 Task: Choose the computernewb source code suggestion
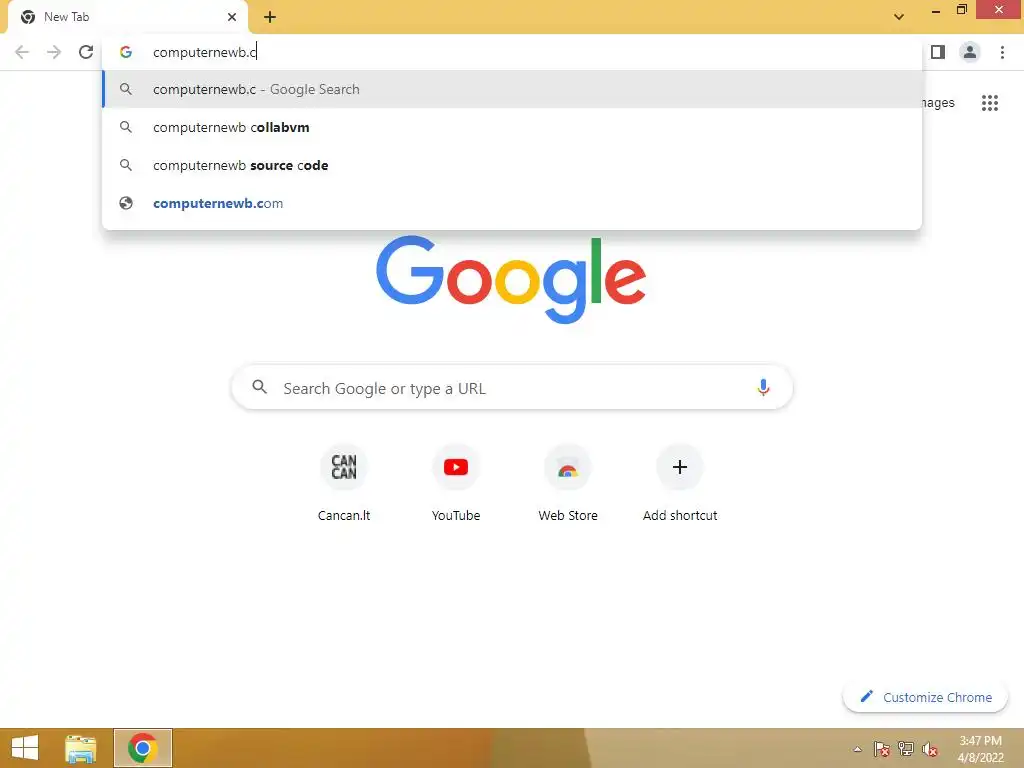pyautogui.click(x=513, y=165)
